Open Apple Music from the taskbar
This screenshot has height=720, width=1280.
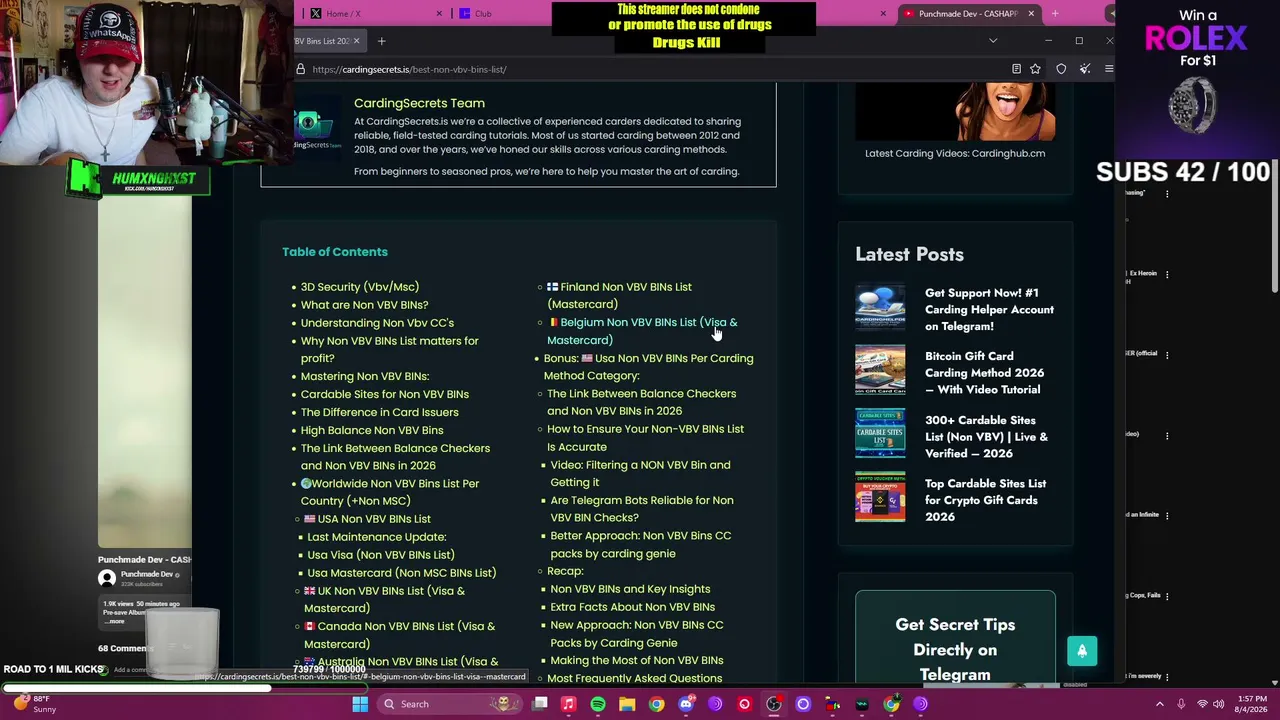pyautogui.click(x=568, y=704)
